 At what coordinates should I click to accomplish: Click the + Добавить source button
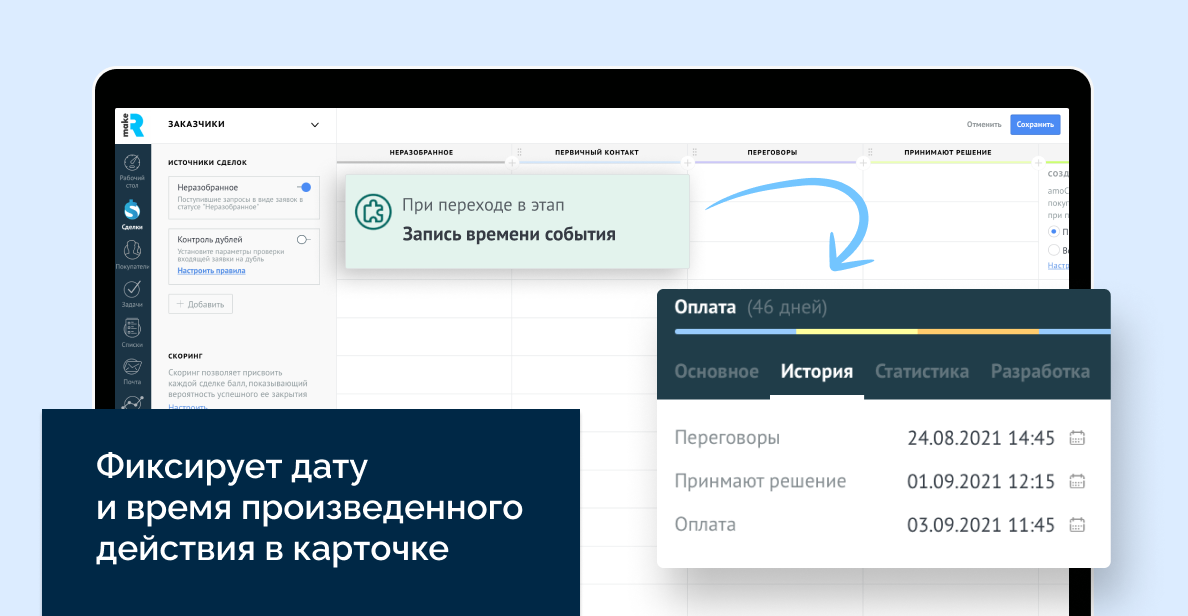(x=201, y=304)
